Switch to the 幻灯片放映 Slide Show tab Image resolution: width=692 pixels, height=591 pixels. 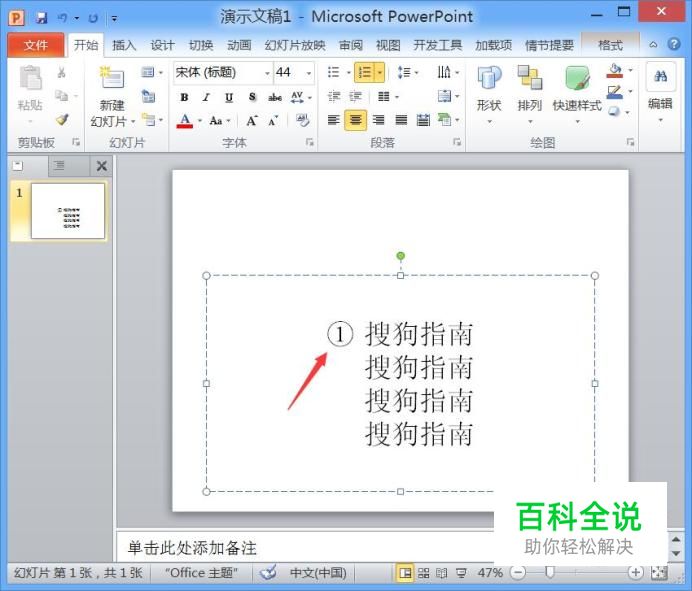coord(295,45)
